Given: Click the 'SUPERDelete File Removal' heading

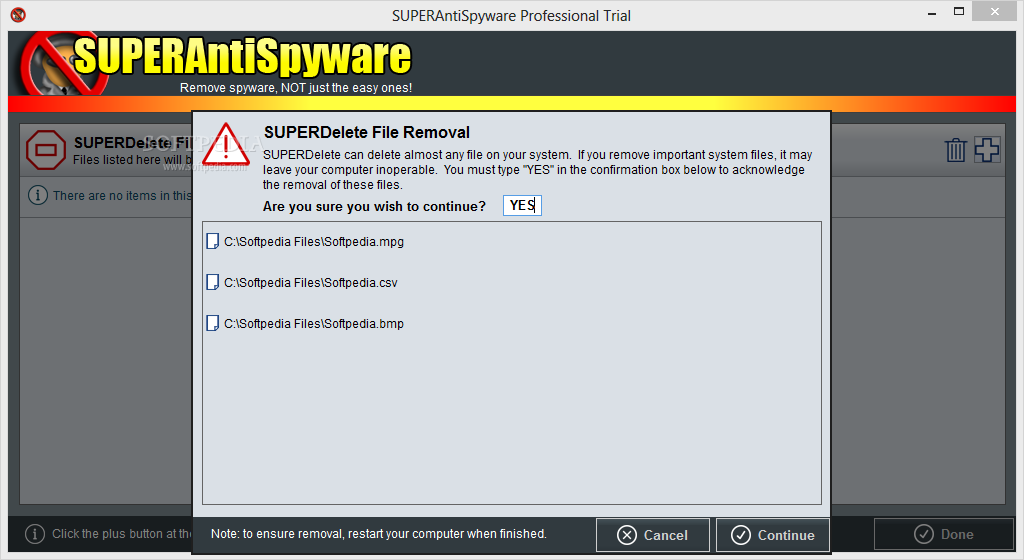Looking at the screenshot, I should click(x=366, y=132).
